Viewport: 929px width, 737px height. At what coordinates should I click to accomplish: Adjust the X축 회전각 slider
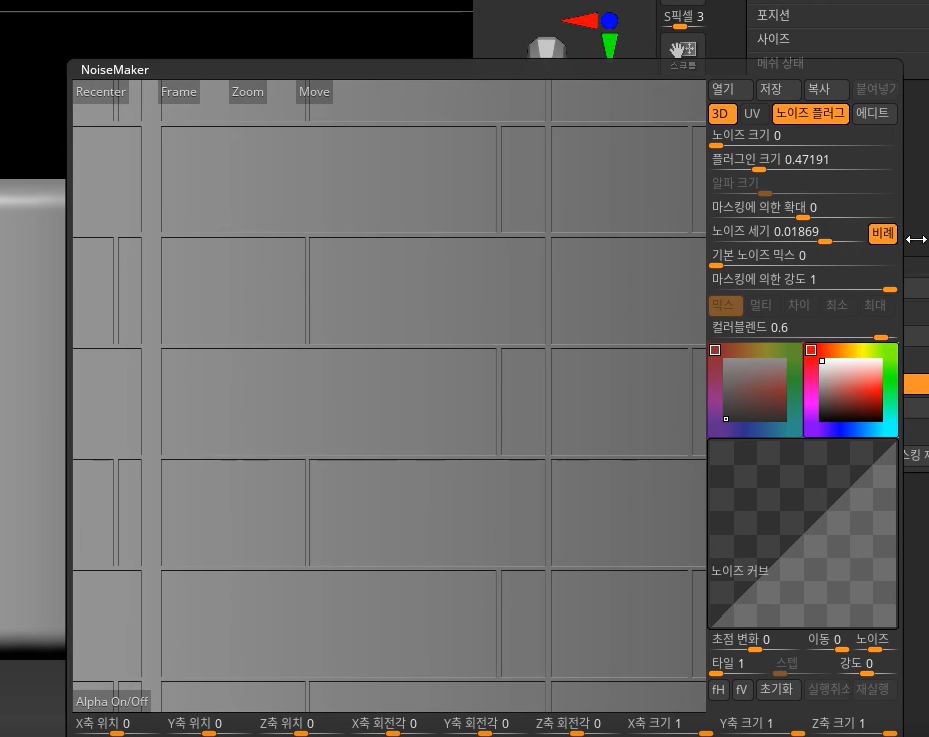click(393, 725)
